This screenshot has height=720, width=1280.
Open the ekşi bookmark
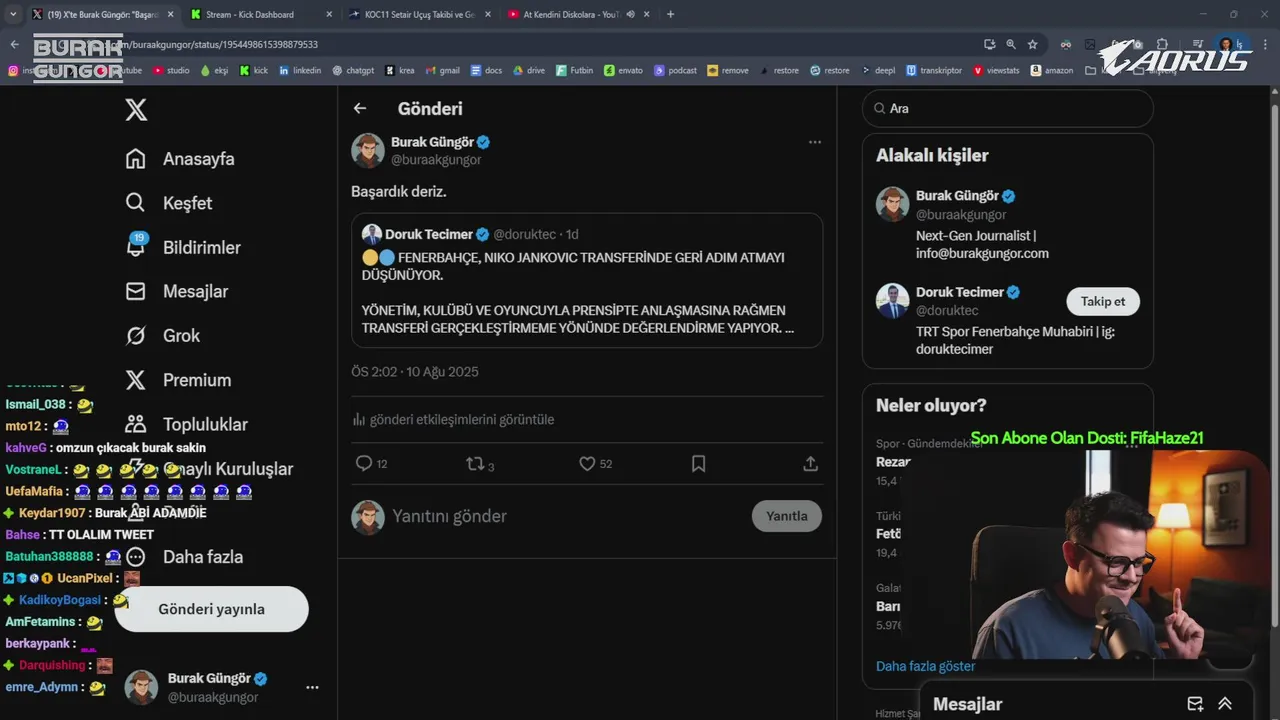click(214, 71)
